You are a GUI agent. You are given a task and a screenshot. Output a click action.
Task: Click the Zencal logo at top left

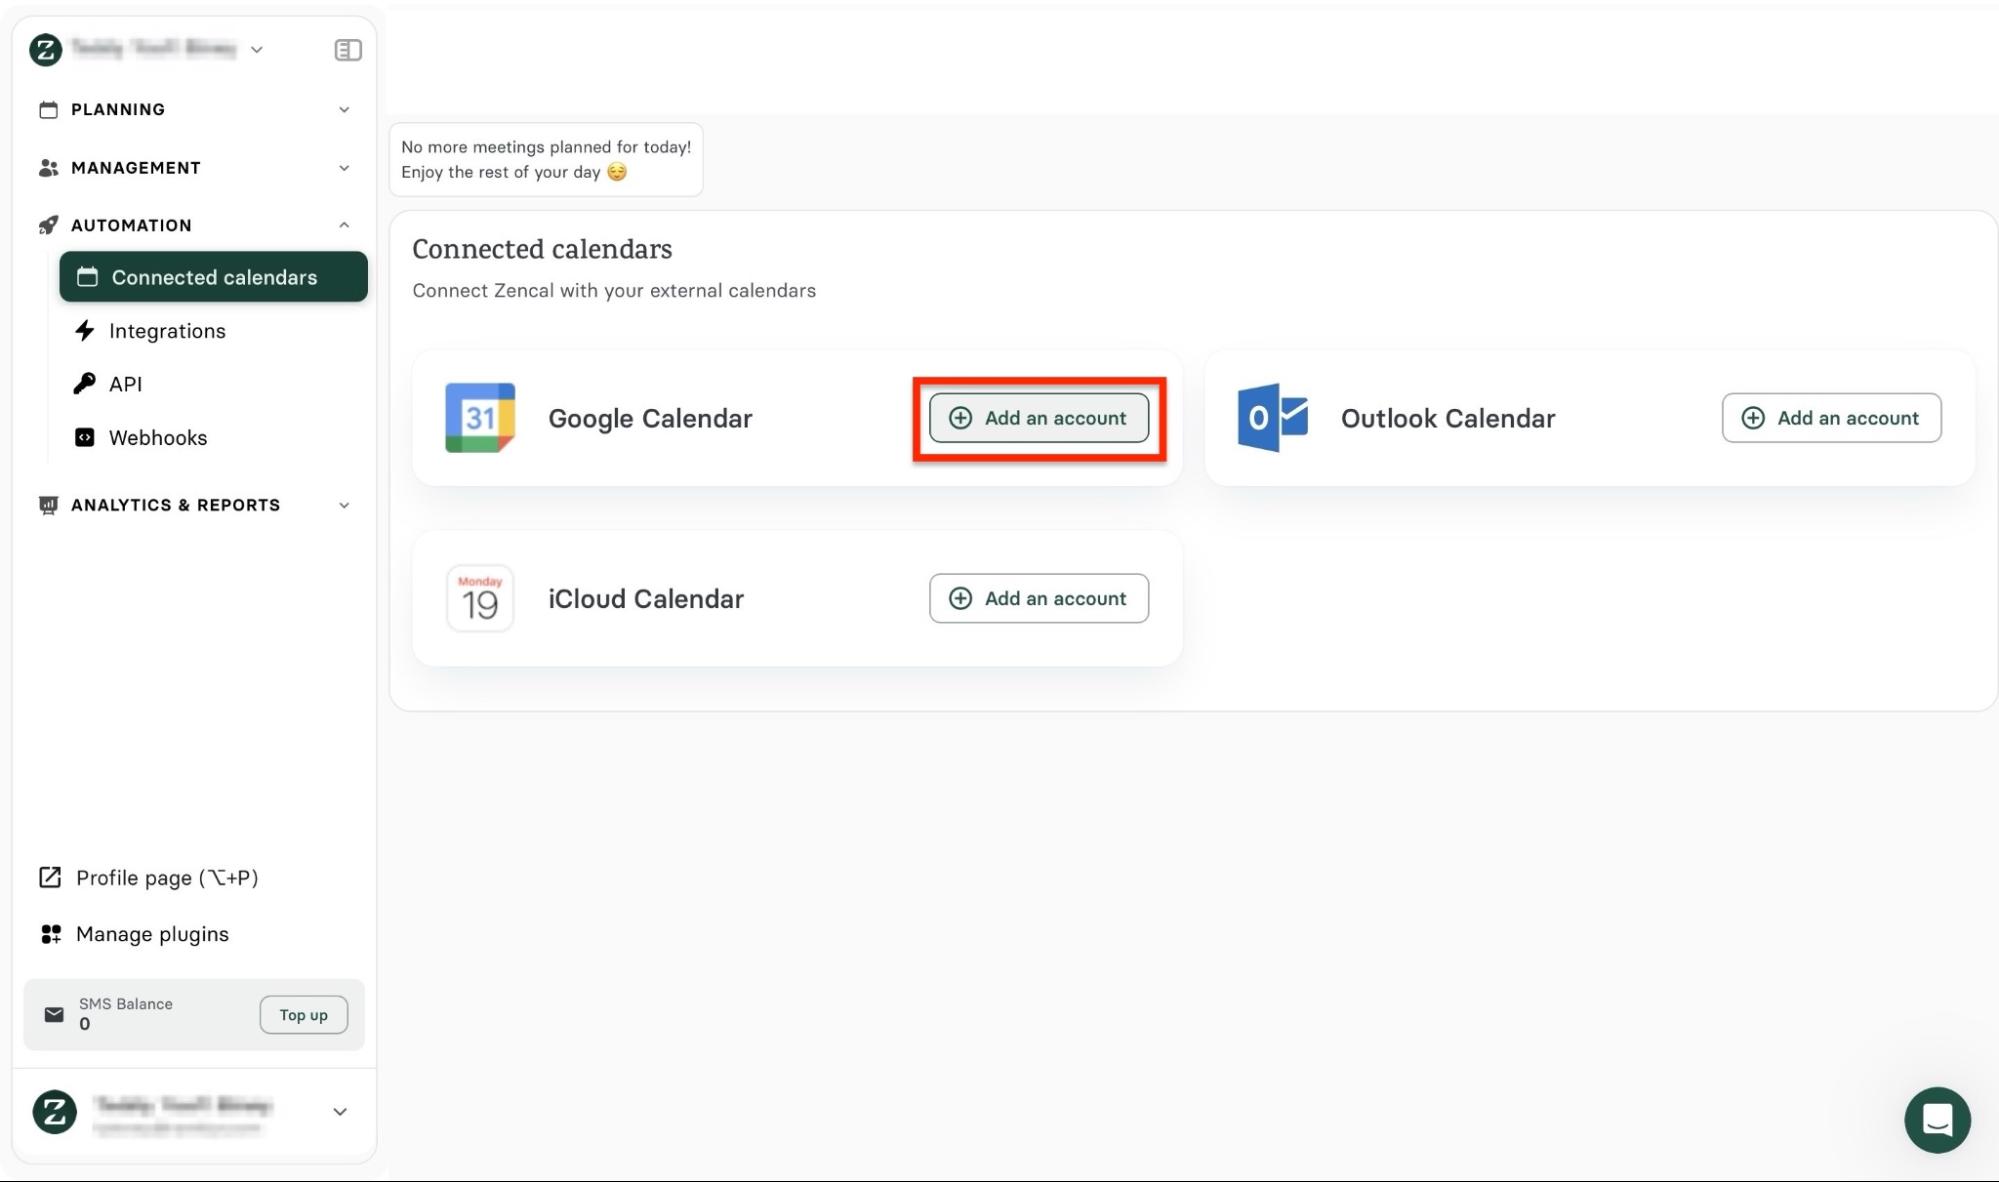click(45, 49)
